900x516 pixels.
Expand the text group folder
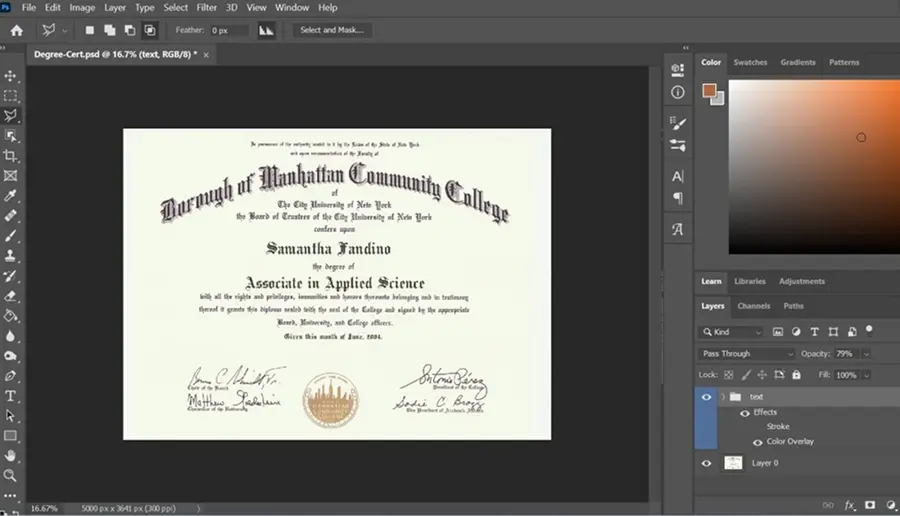723,397
